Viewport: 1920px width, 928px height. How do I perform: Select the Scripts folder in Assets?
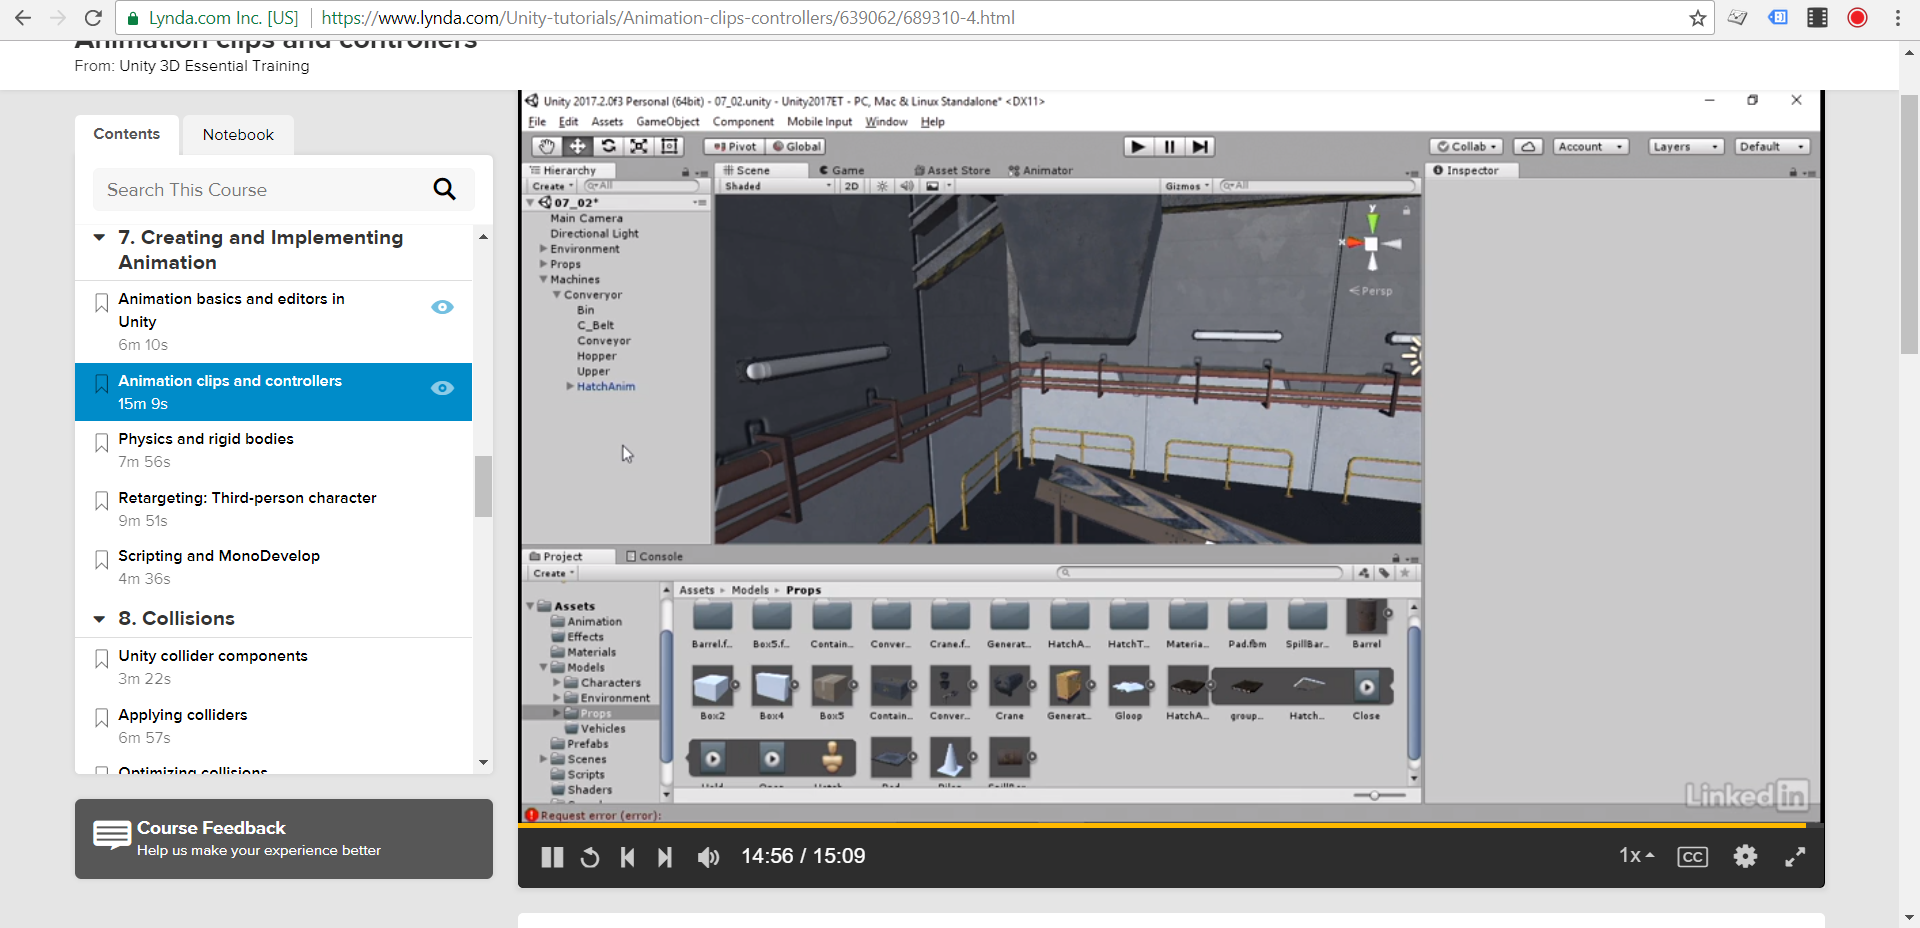click(x=585, y=775)
